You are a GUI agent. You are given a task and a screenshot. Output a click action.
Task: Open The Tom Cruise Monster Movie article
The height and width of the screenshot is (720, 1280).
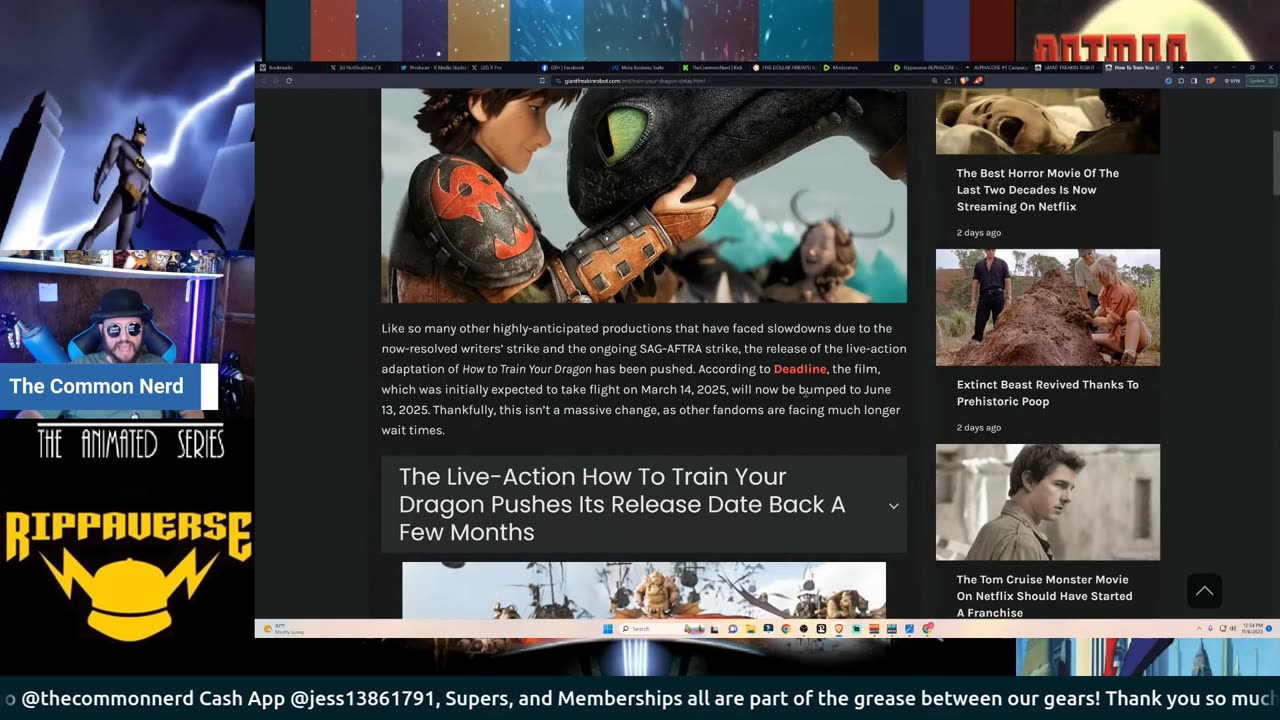(x=1045, y=596)
